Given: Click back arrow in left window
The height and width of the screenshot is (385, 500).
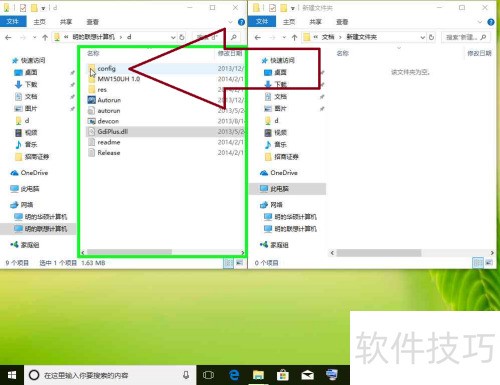Looking at the screenshot, I should tap(8, 37).
